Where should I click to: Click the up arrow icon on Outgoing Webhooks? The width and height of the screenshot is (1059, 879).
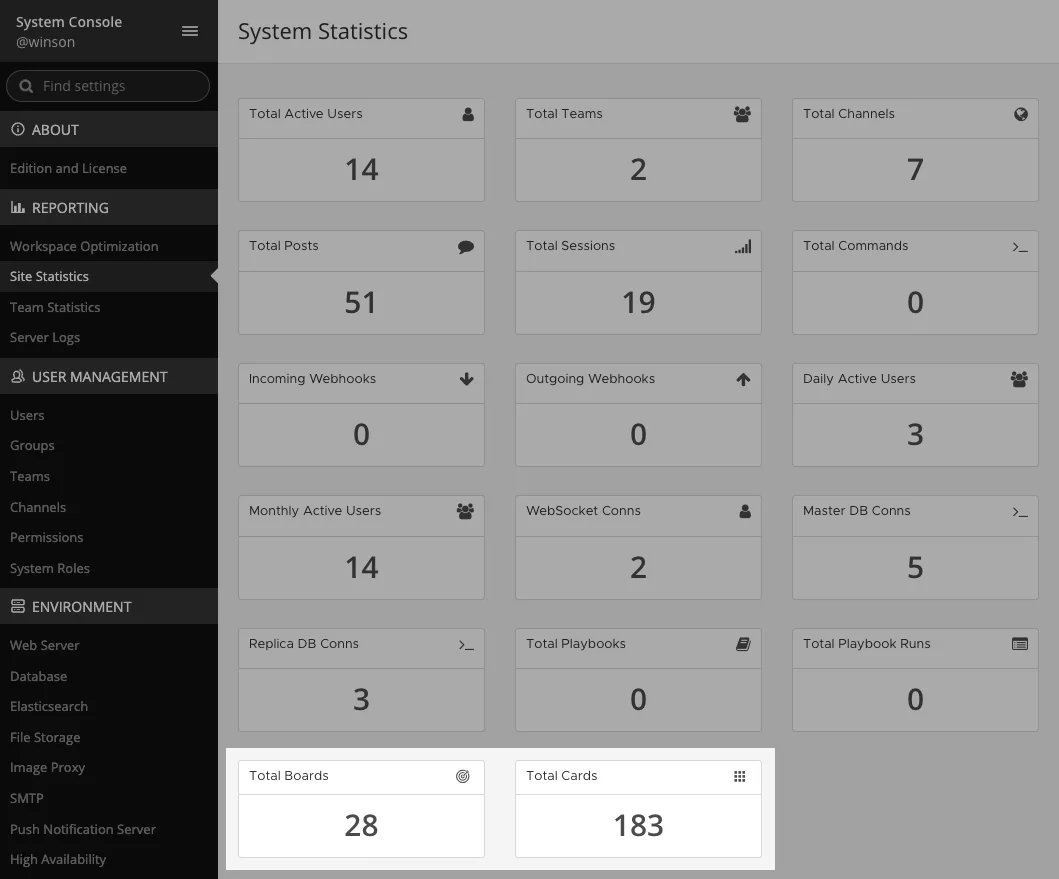(743, 379)
